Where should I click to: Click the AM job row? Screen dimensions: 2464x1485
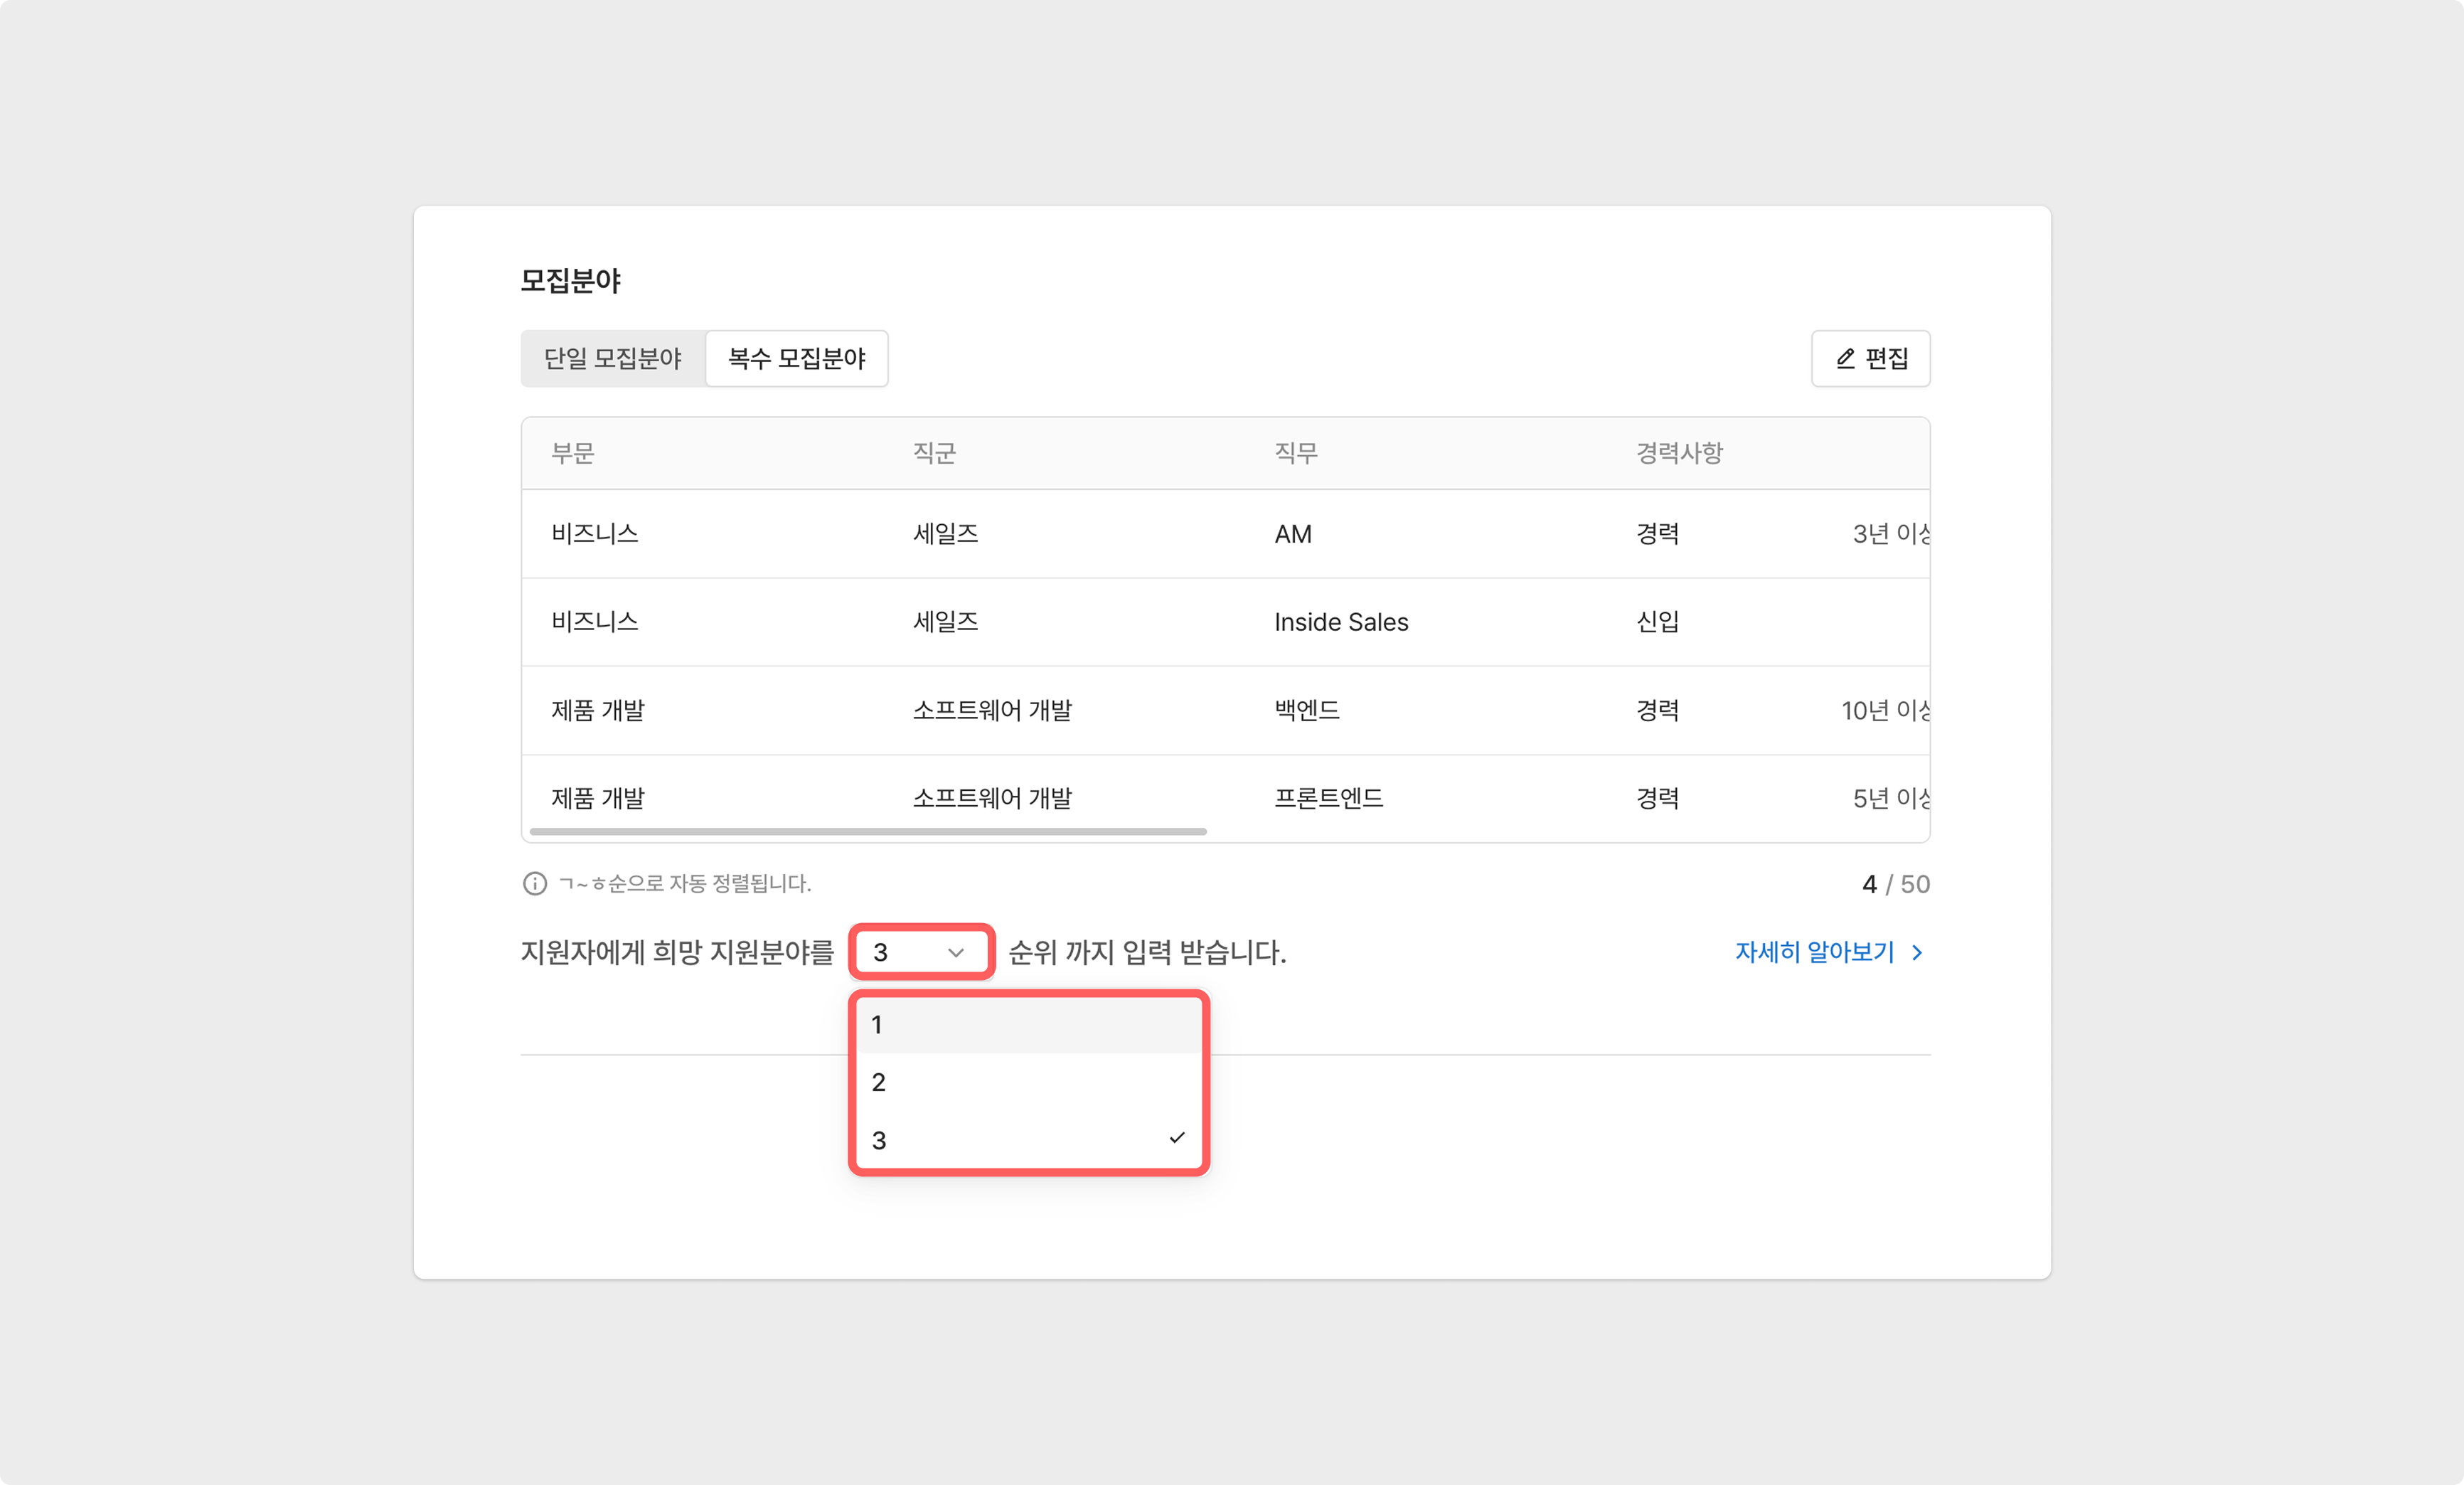[x=1292, y=534]
